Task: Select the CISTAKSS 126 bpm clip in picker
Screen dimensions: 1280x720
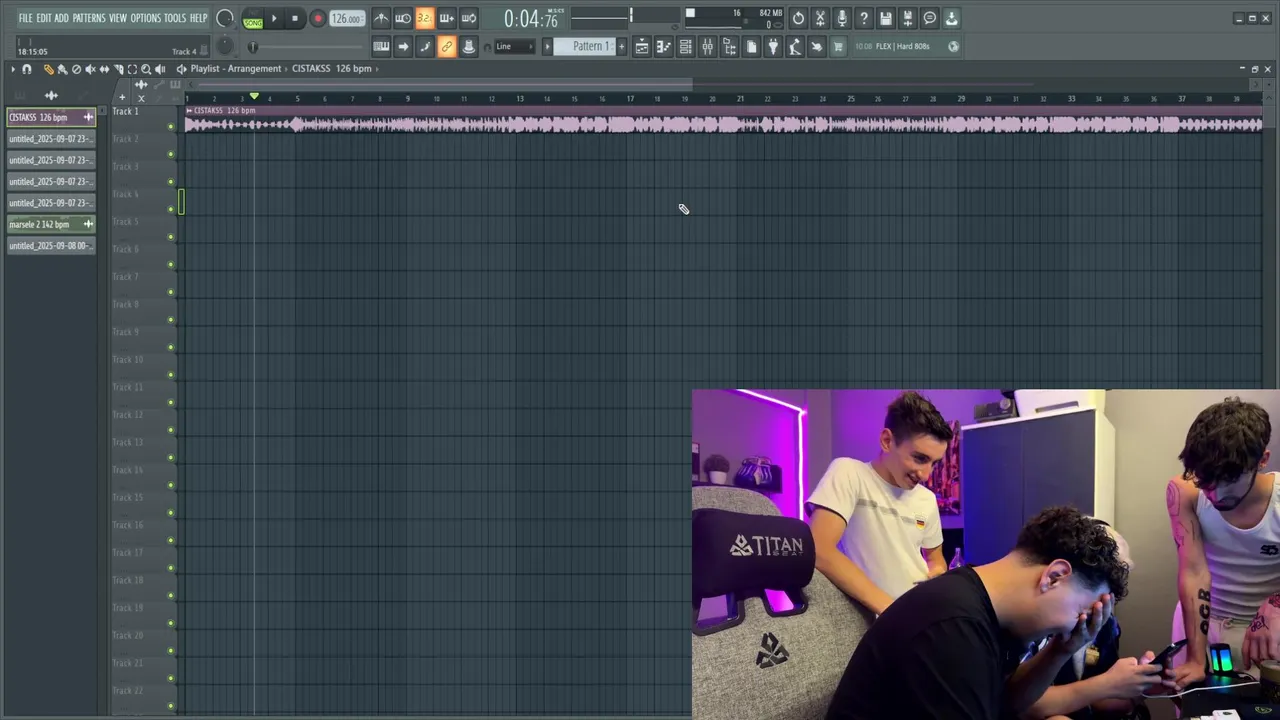Action: (x=51, y=117)
